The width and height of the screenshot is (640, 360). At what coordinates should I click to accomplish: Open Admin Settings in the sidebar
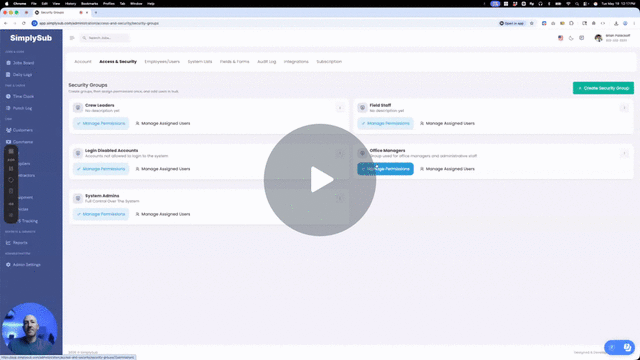23,264
